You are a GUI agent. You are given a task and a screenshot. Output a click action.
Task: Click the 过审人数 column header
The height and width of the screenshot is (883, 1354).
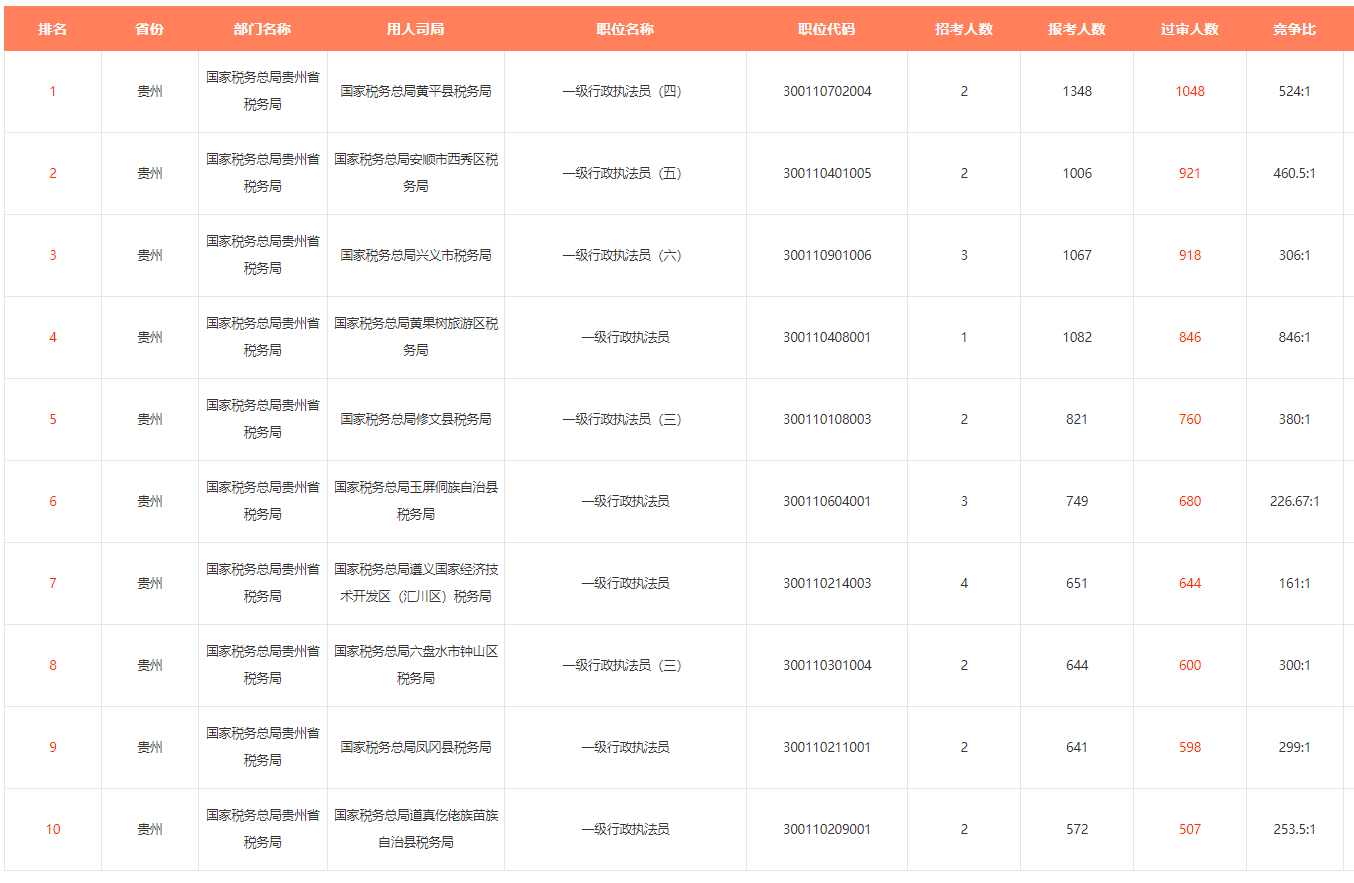[1189, 29]
